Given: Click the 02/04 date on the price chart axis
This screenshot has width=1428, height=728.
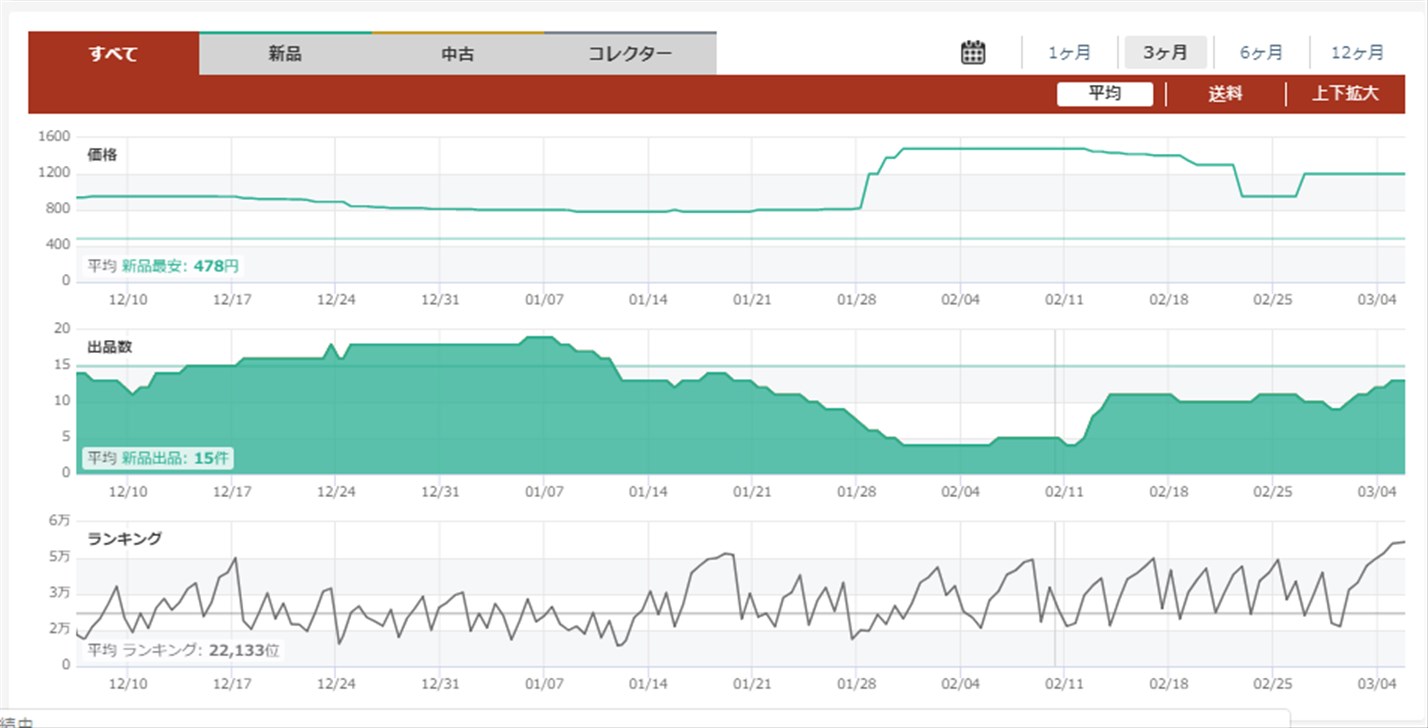Looking at the screenshot, I should click(x=961, y=299).
